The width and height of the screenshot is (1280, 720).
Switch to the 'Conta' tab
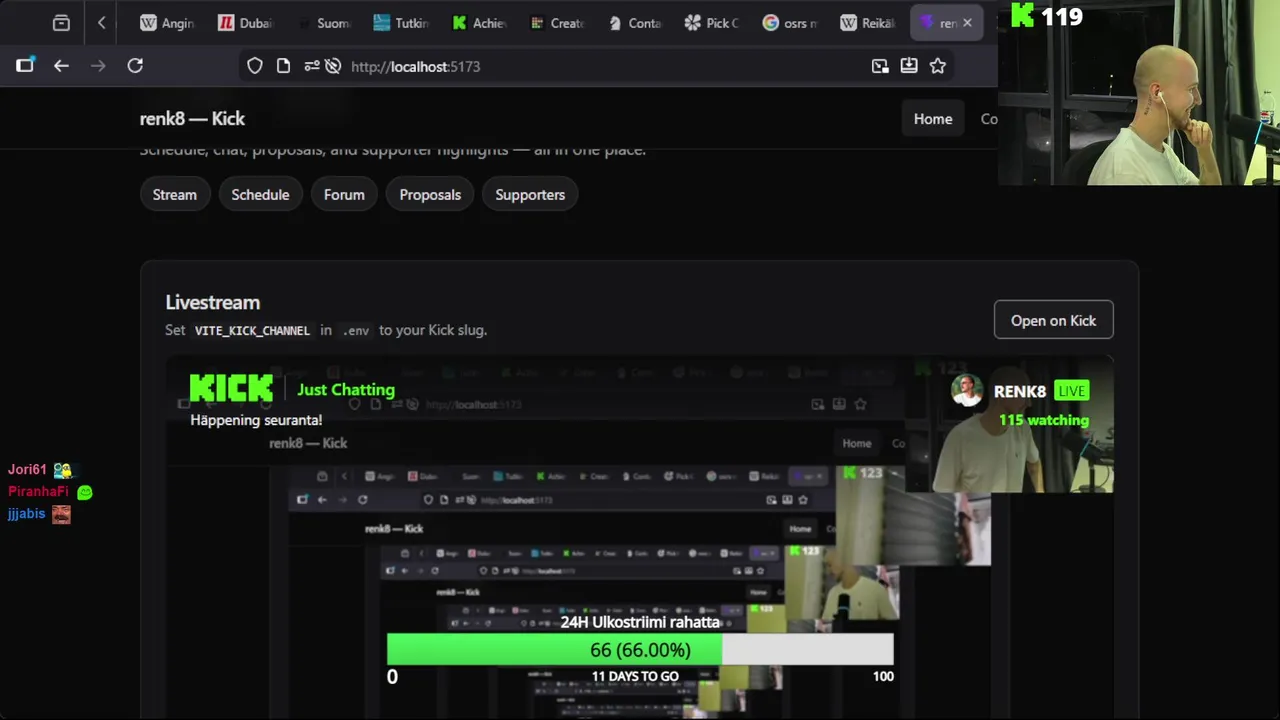tap(635, 23)
